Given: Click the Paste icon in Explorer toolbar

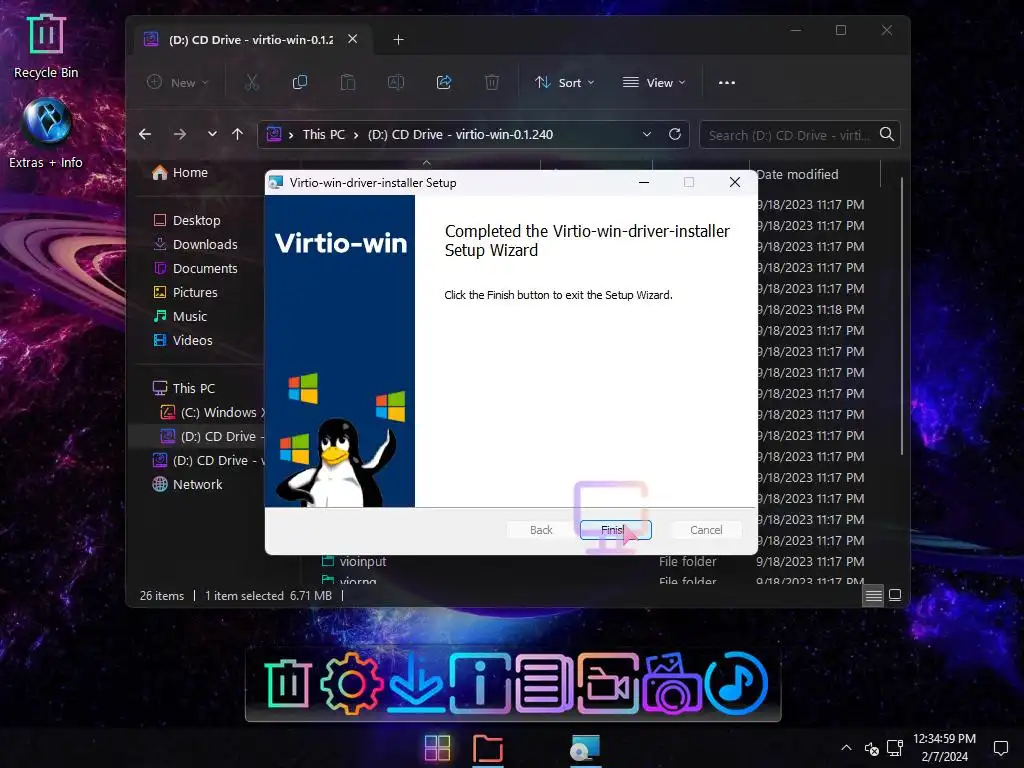Looking at the screenshot, I should click(347, 82).
